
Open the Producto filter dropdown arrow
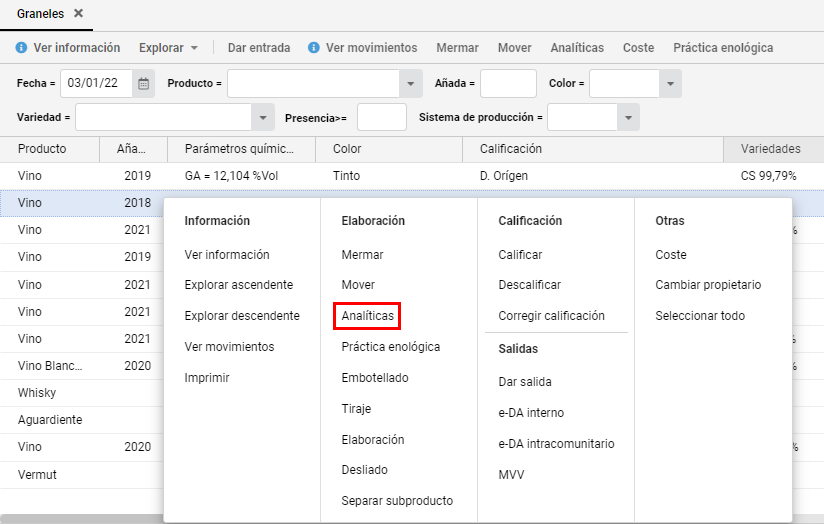[410, 84]
